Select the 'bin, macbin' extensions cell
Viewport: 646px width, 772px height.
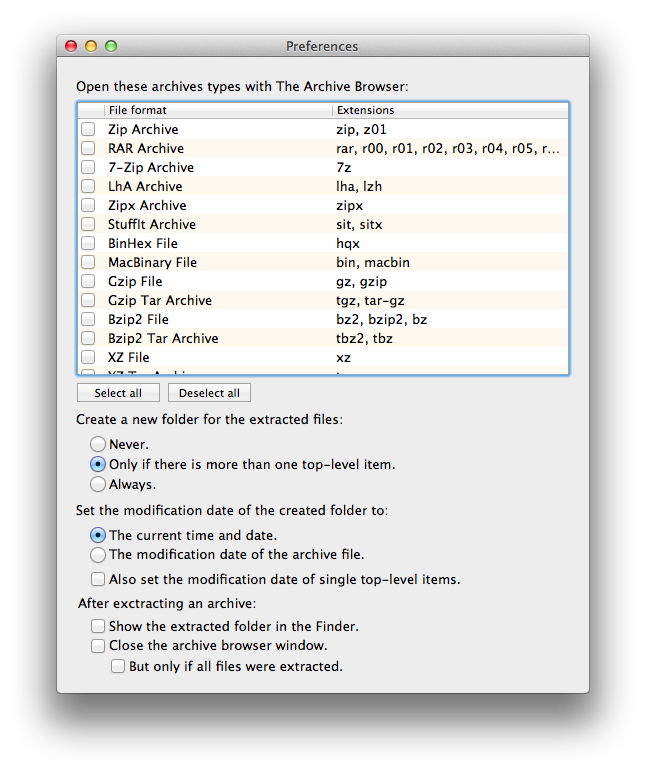point(451,262)
